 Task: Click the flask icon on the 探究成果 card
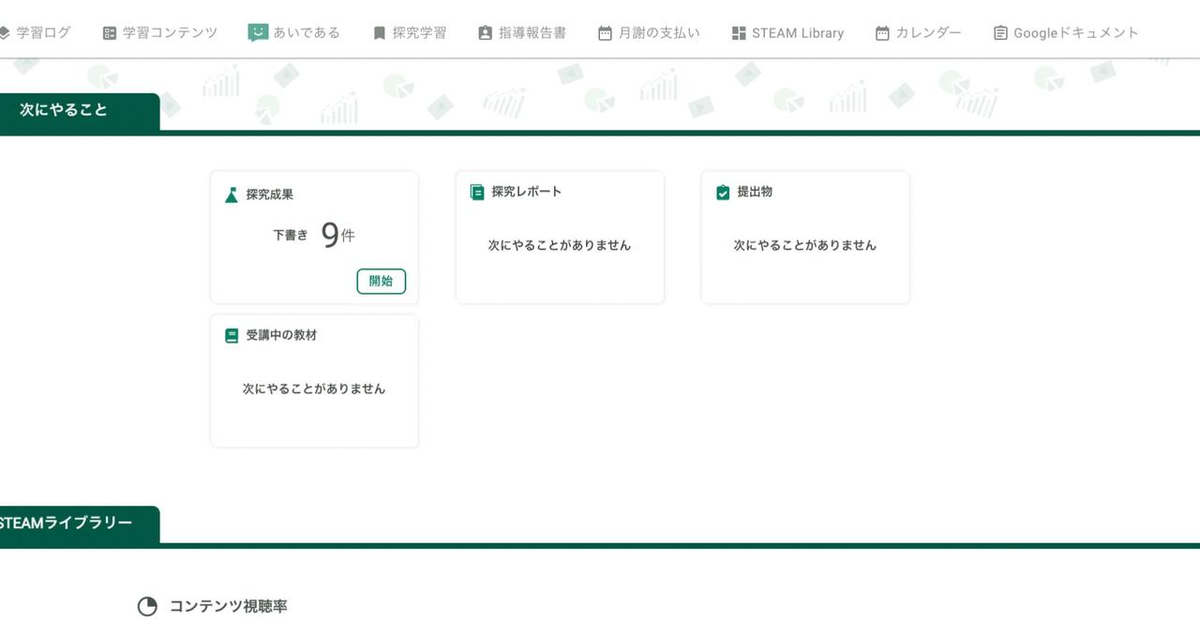click(230, 194)
